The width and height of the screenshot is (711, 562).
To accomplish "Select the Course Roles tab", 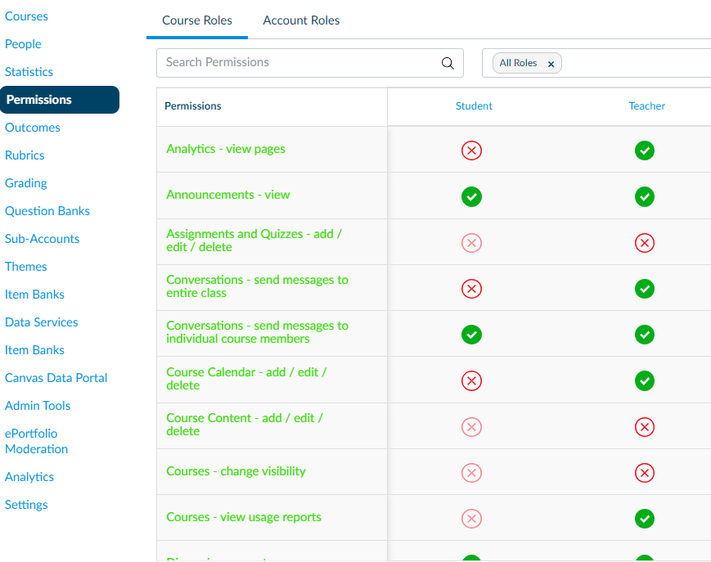I will [196, 20].
